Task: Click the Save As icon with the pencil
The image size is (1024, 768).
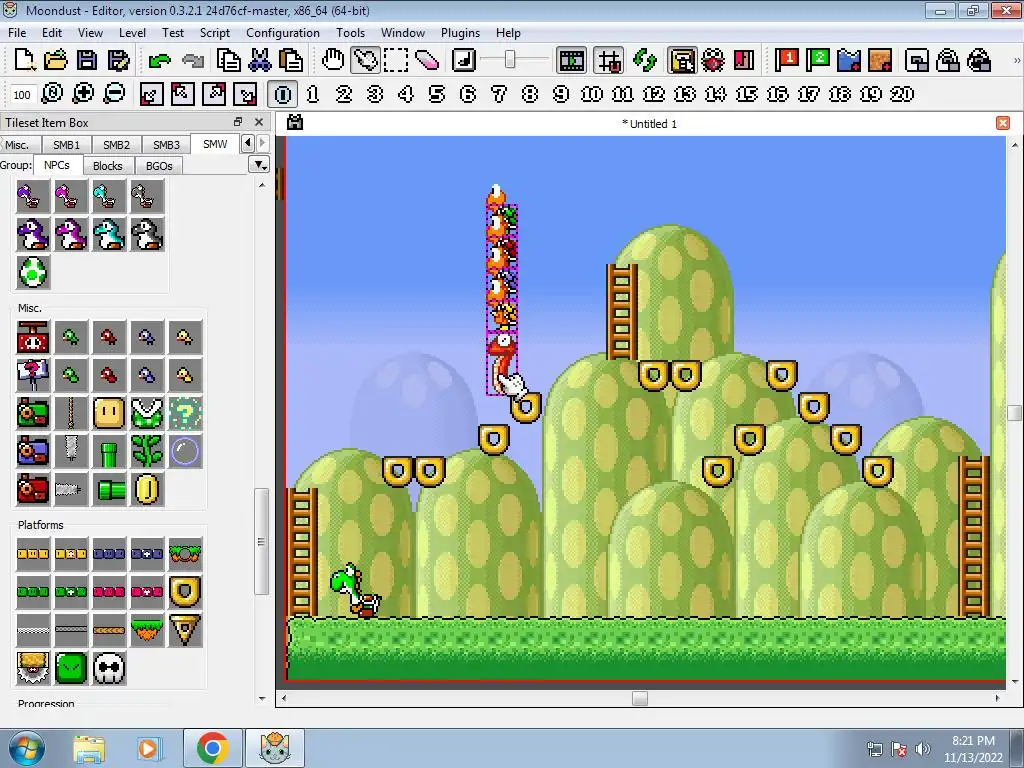Action: 118,60
